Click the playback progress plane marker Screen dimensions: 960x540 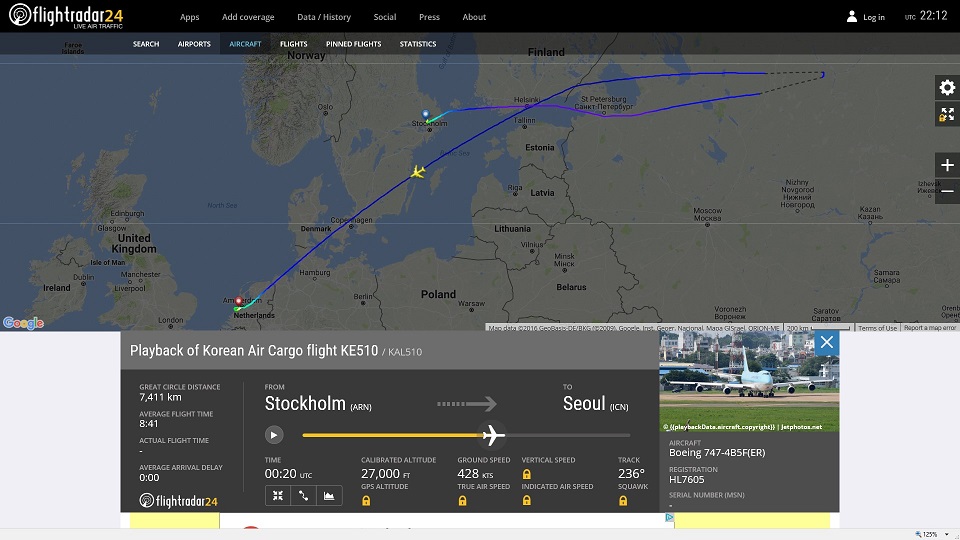coord(492,435)
